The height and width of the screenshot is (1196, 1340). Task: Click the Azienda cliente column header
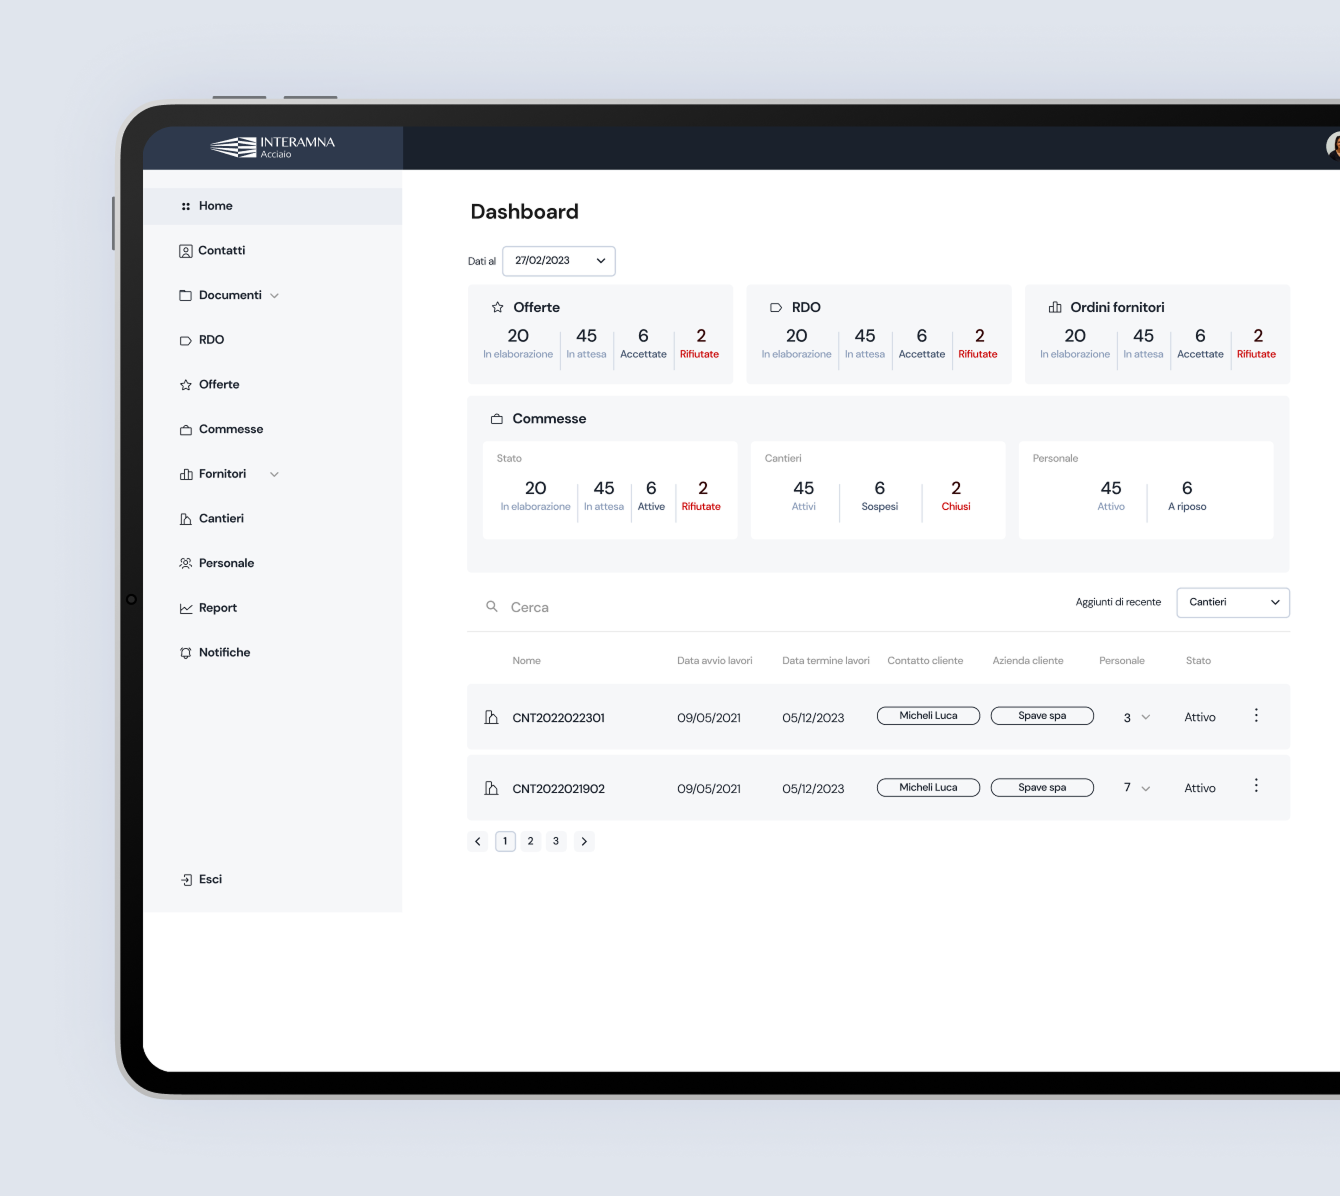click(x=1028, y=661)
